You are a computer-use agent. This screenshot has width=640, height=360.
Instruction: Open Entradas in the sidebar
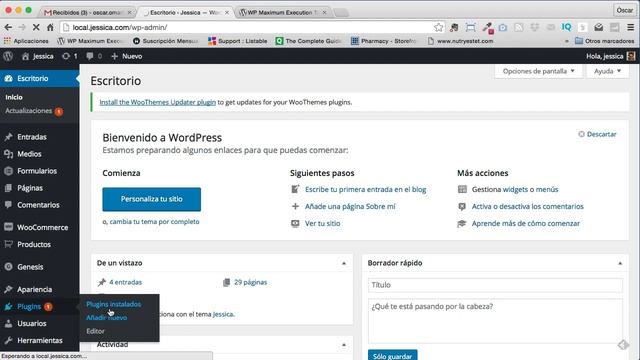point(40,137)
